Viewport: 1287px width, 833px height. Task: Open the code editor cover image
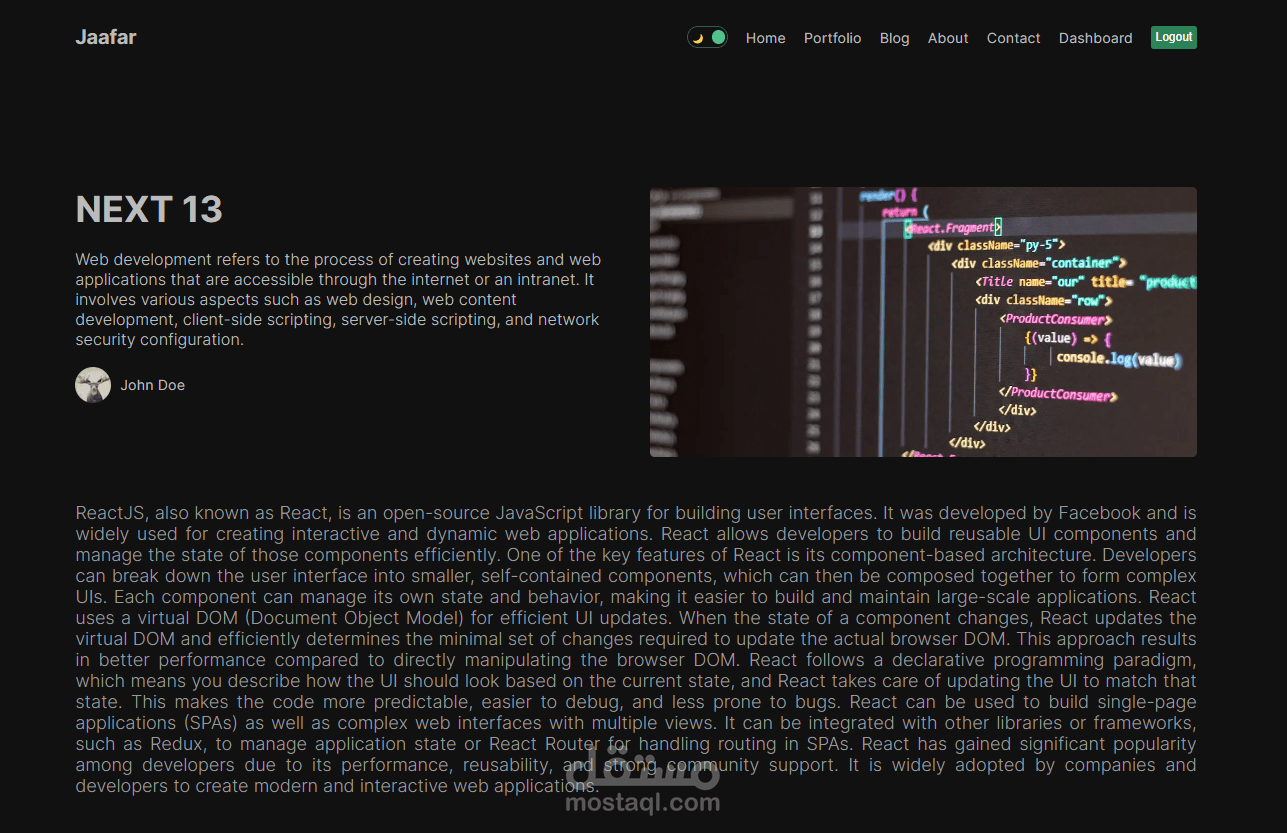click(x=923, y=322)
